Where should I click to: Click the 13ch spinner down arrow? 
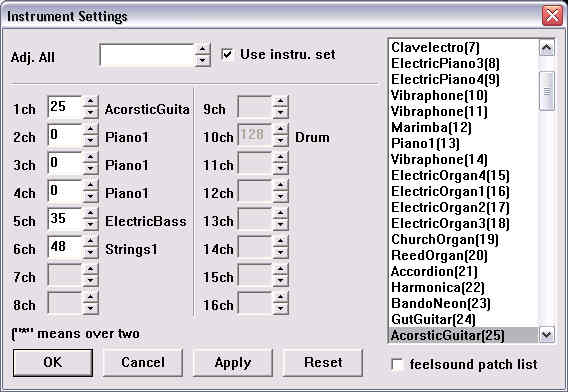[x=281, y=224]
